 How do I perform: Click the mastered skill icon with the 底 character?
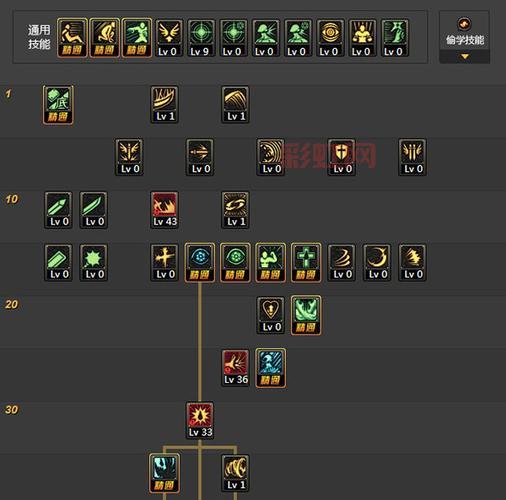(x=58, y=105)
